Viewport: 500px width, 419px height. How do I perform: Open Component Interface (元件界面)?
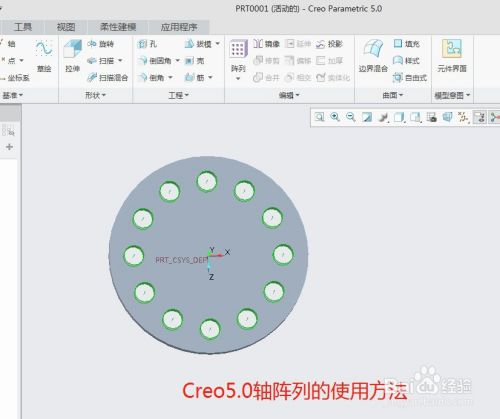tap(452, 56)
